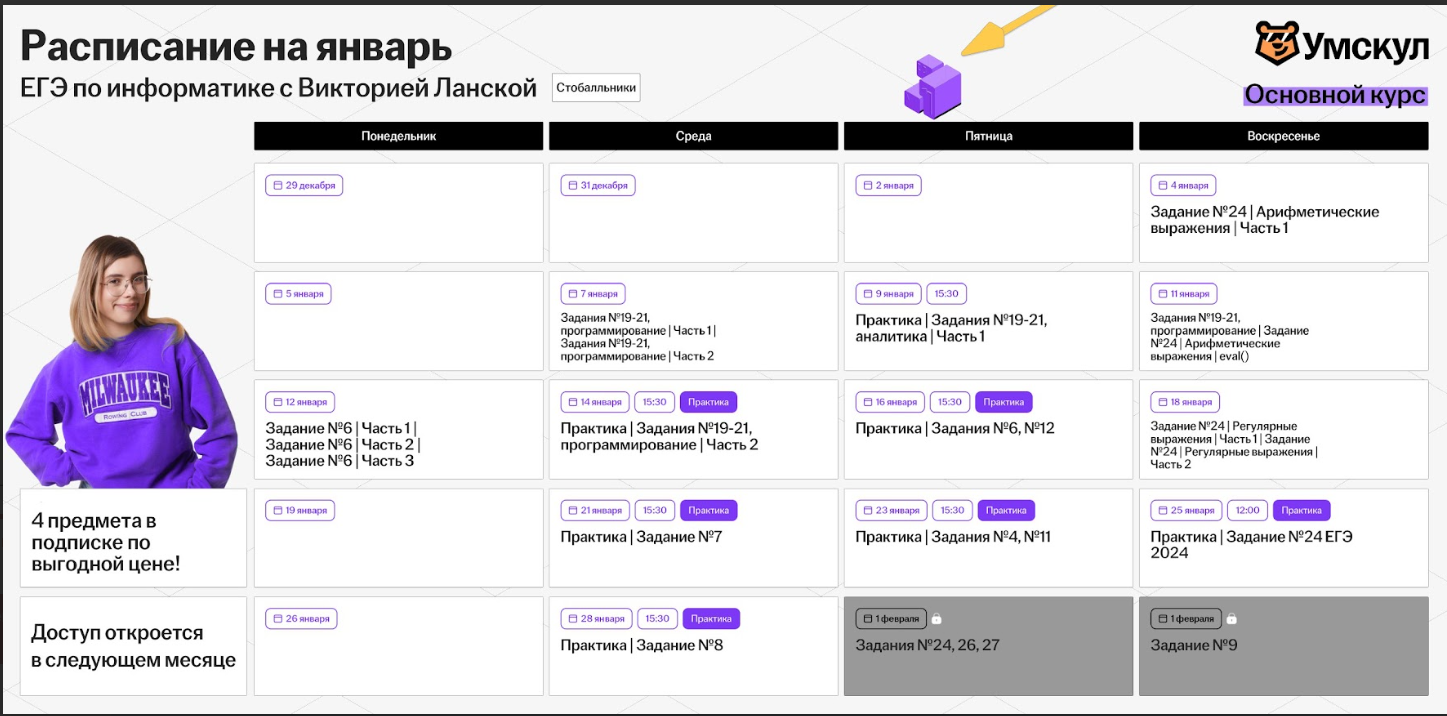Click the Основной курс label

pos(1335,95)
